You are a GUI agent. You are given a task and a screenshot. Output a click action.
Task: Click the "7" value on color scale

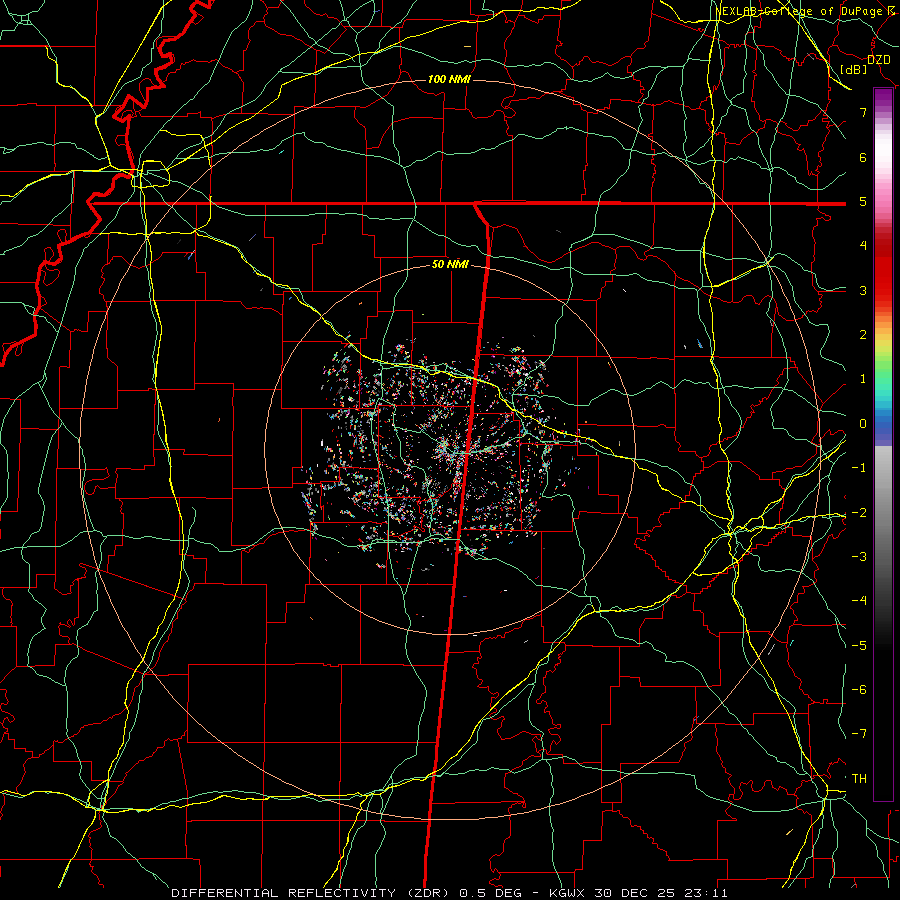(863, 112)
